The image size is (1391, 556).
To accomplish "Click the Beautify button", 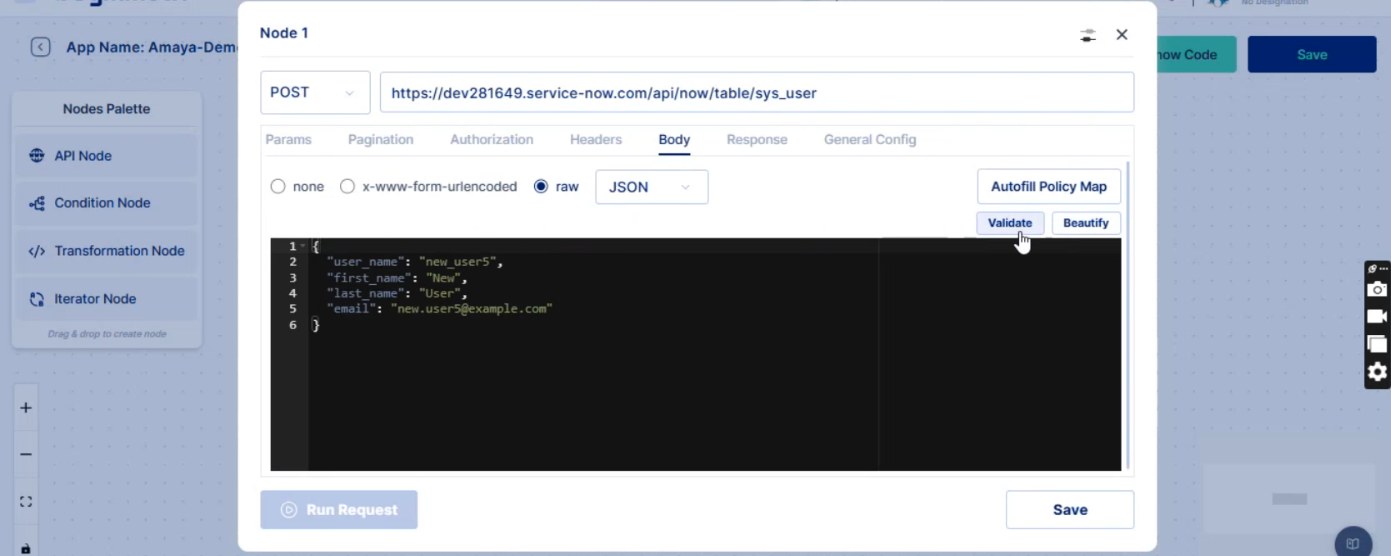I will pyautogui.click(x=1086, y=223).
